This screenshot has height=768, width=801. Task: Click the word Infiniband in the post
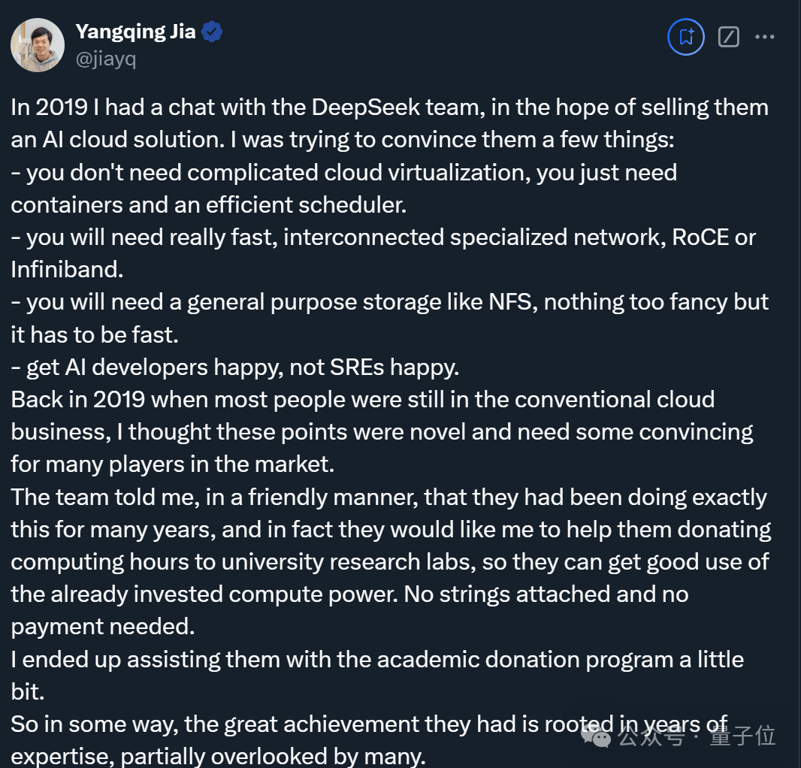(66, 268)
